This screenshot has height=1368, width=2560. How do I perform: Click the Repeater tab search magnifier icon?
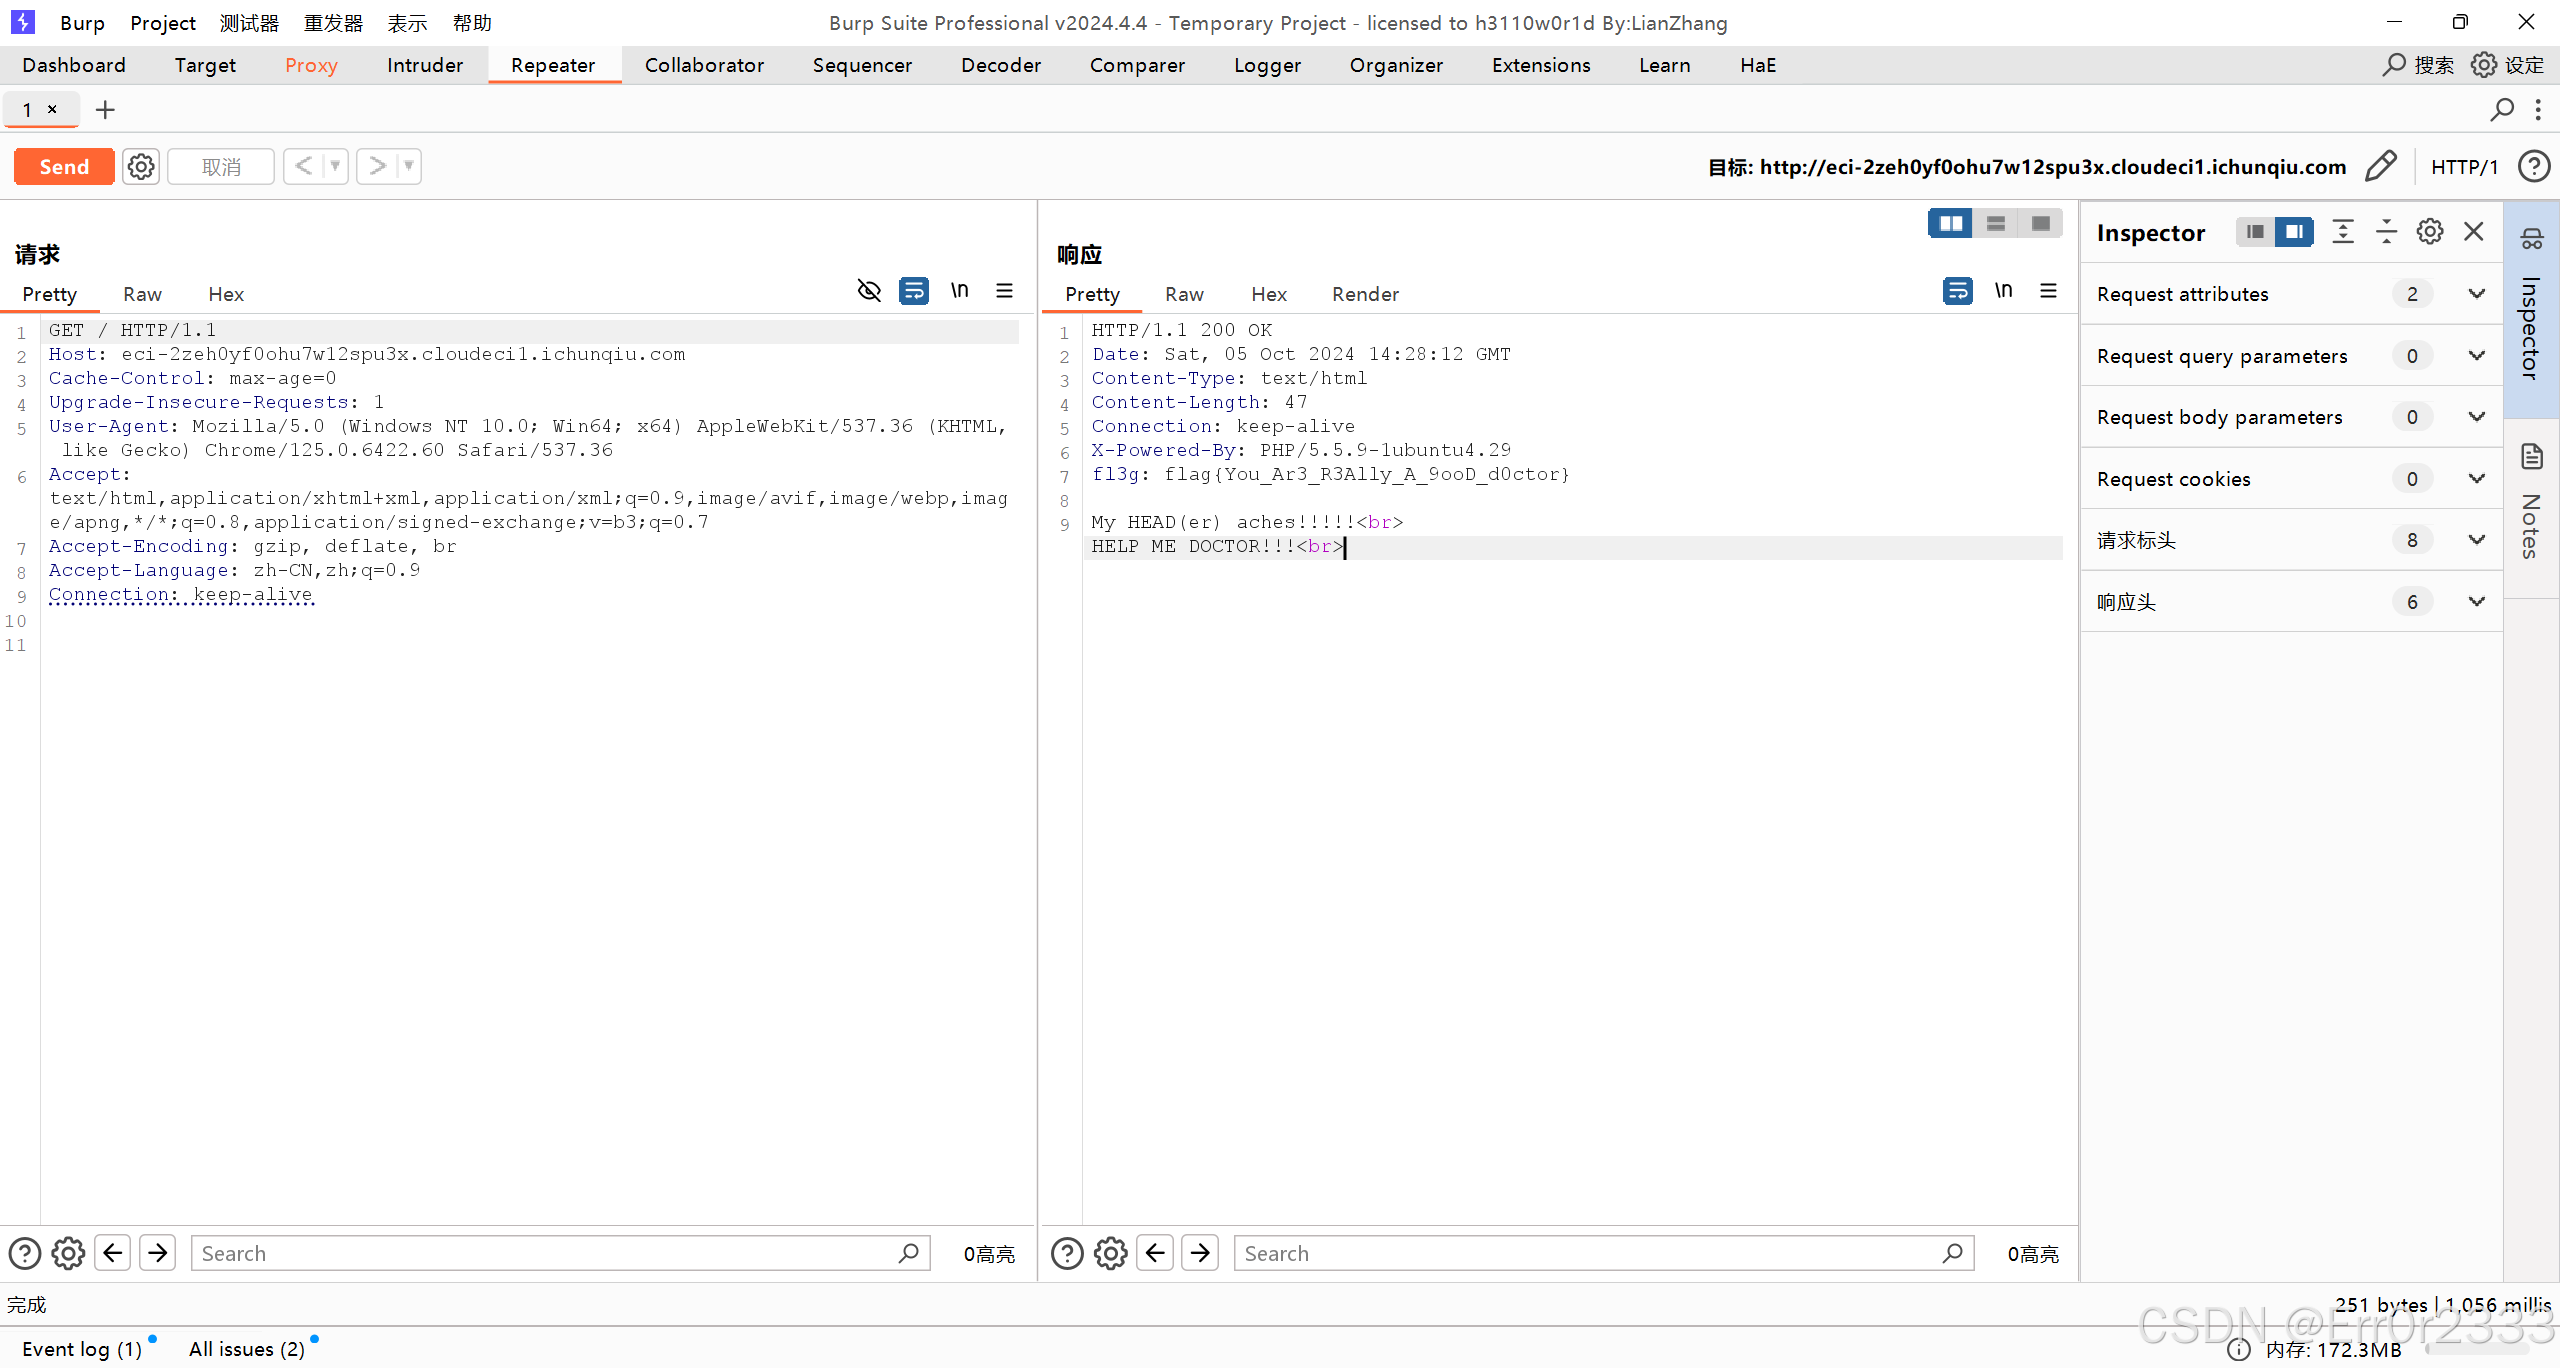coord(2502,110)
